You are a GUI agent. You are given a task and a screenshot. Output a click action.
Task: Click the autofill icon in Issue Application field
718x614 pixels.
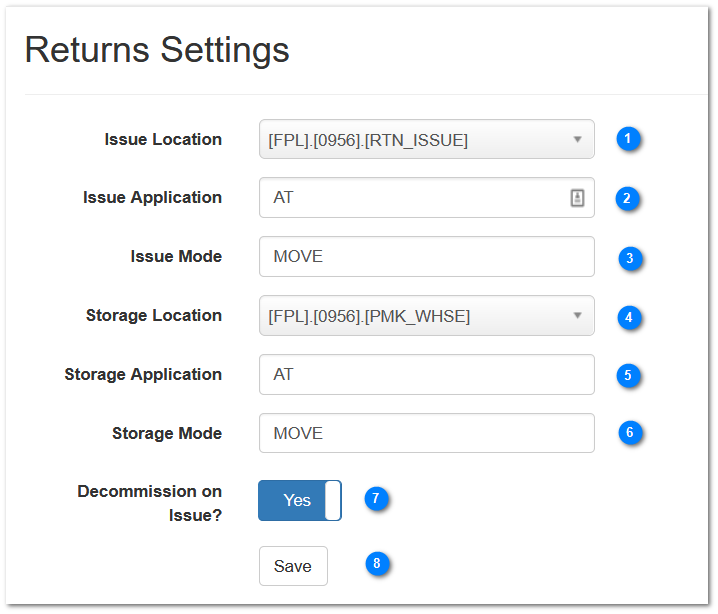[x=577, y=198]
